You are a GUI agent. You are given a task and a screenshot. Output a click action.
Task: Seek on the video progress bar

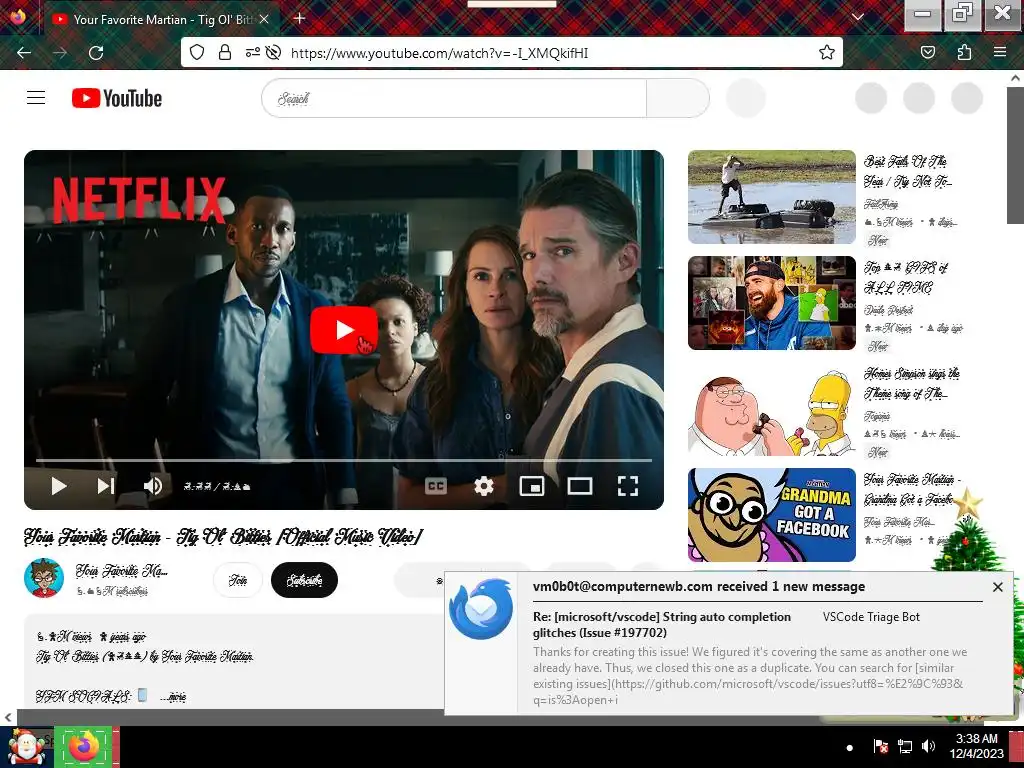point(344,460)
